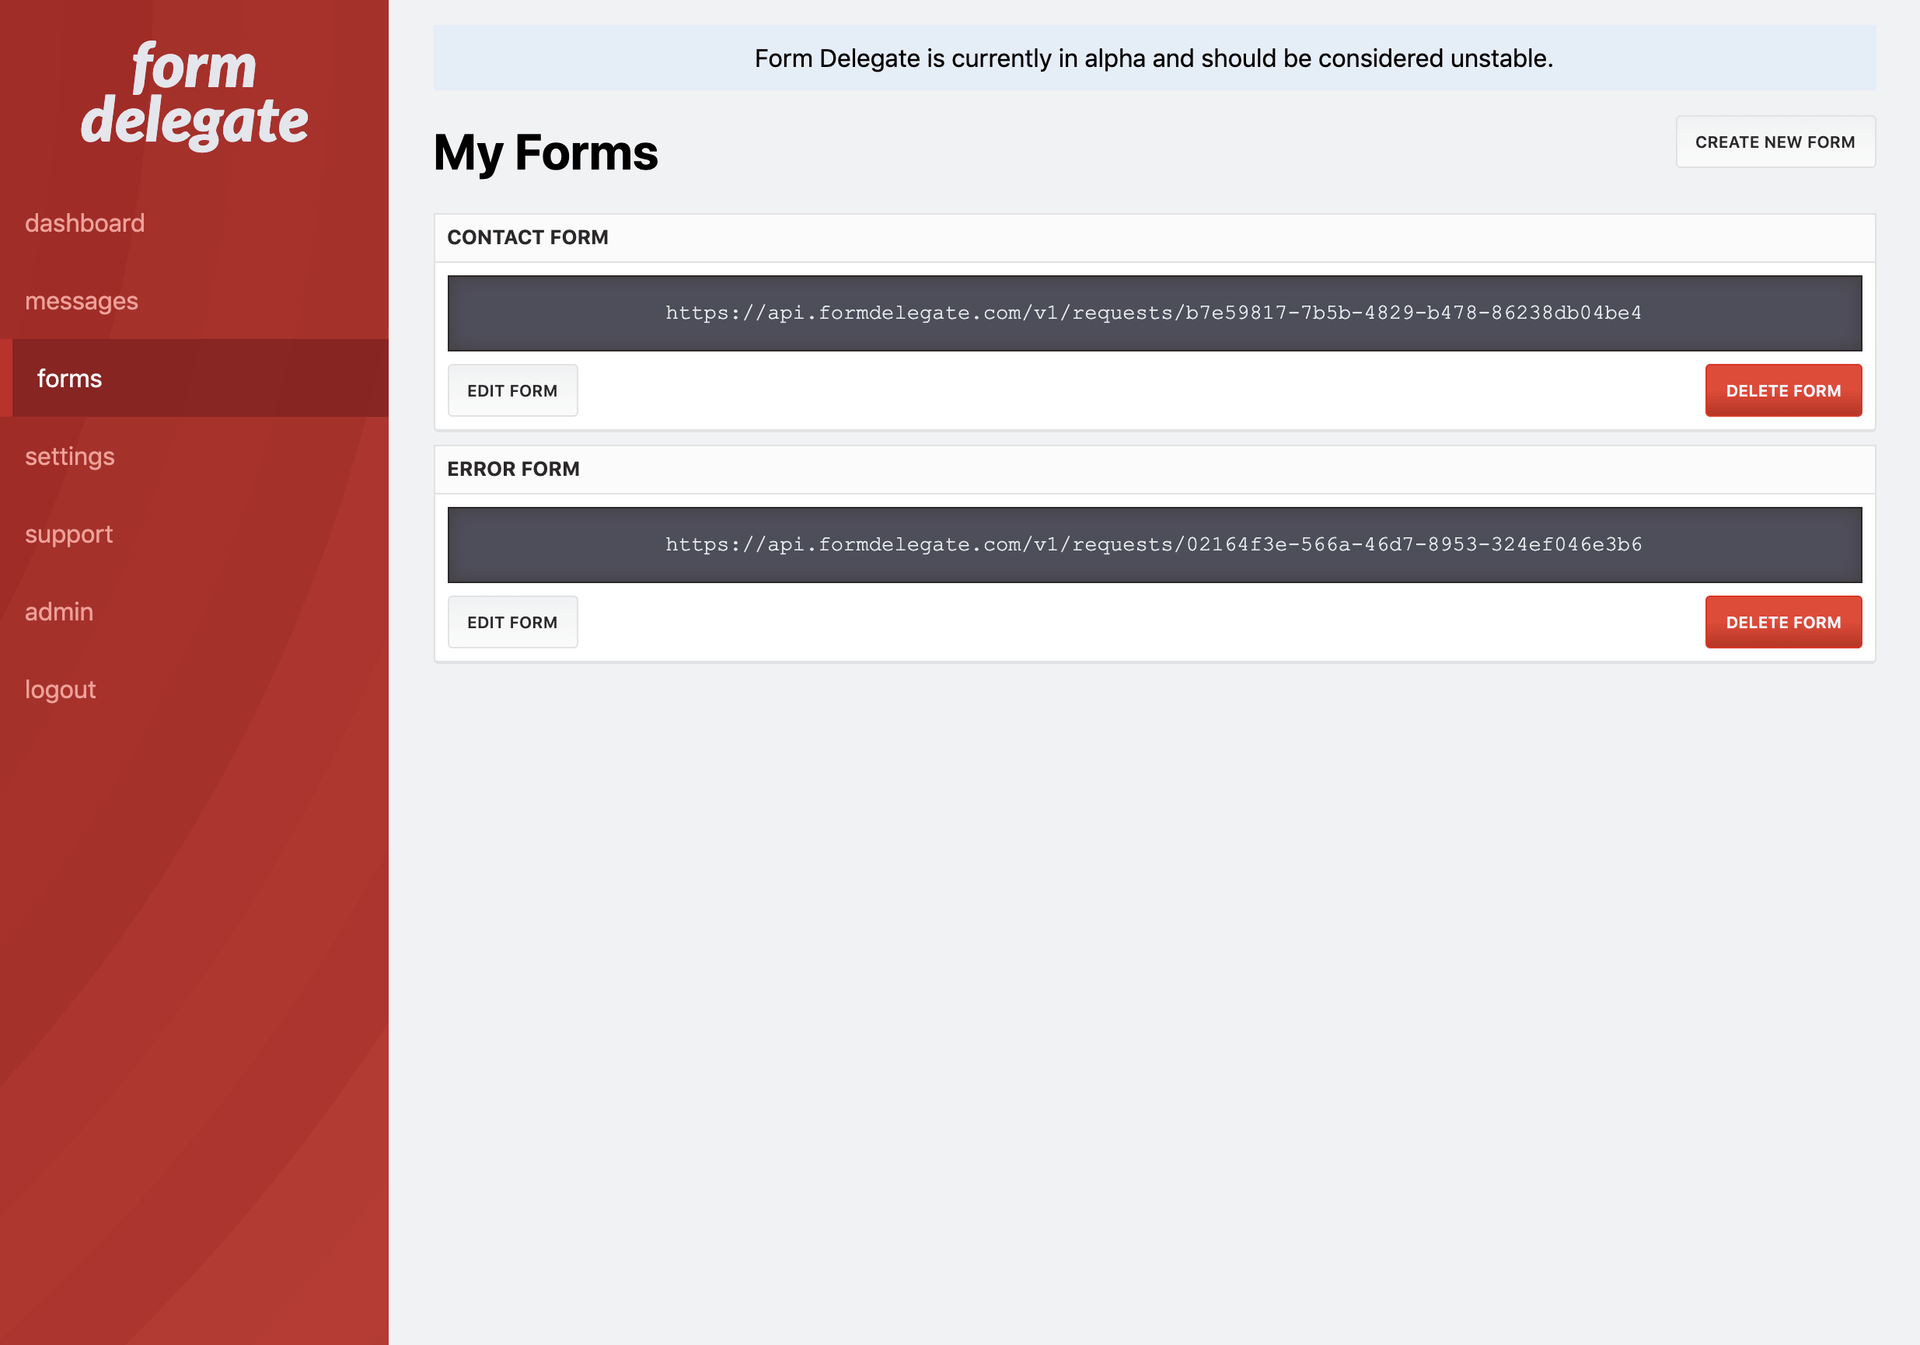Select the Contact Form endpoint URL
Screen dimensions: 1920x1345
pos(1152,312)
